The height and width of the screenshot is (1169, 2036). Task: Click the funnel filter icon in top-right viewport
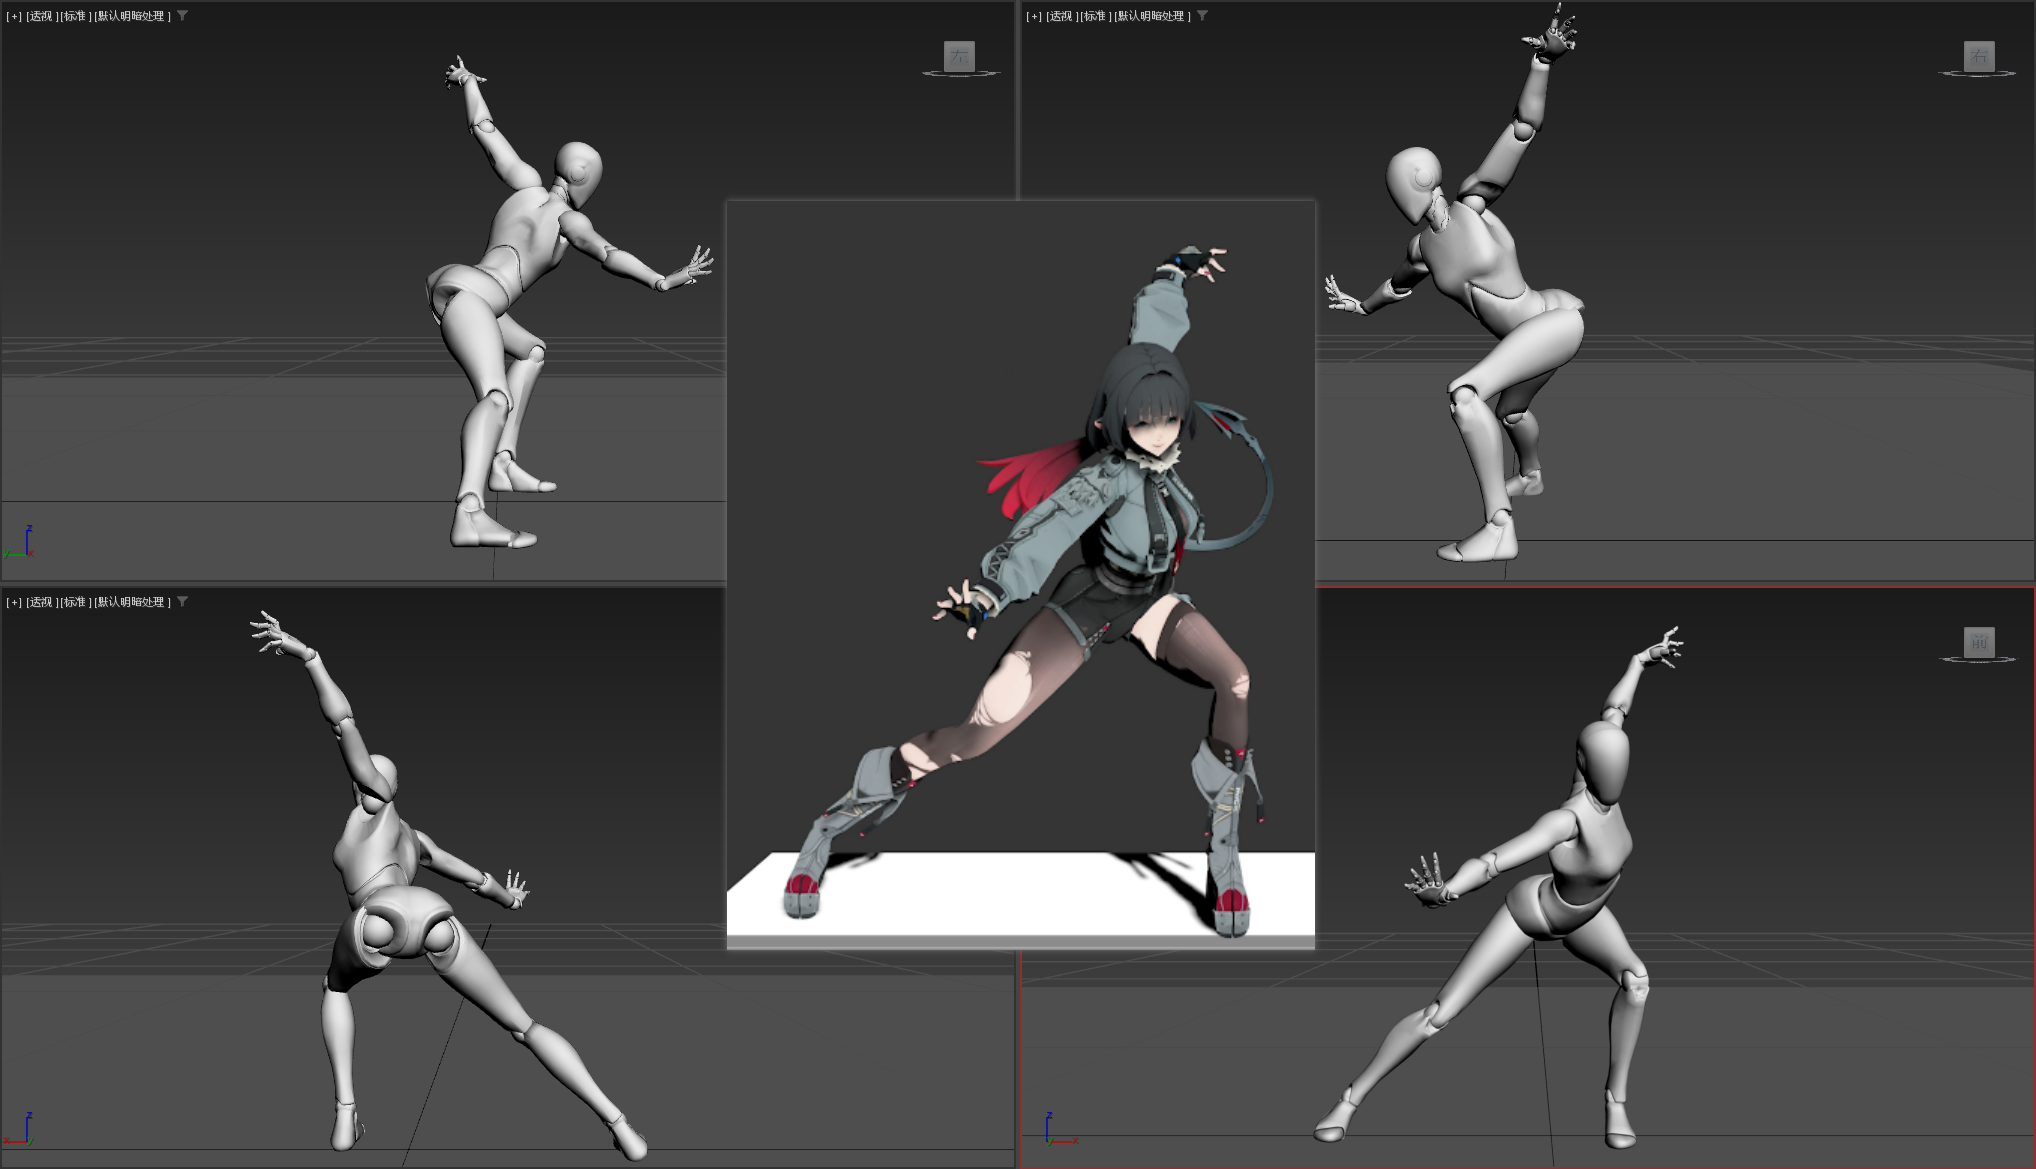1203,16
